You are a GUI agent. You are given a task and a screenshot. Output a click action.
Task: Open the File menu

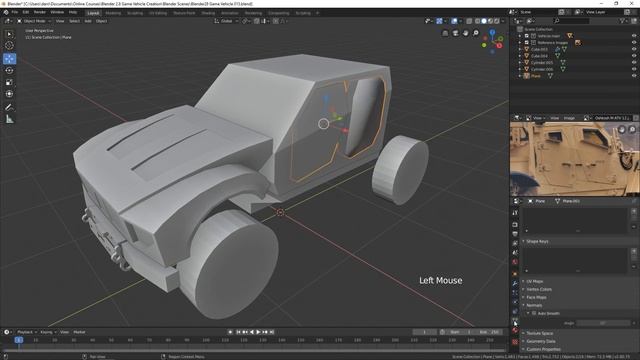pos(15,13)
